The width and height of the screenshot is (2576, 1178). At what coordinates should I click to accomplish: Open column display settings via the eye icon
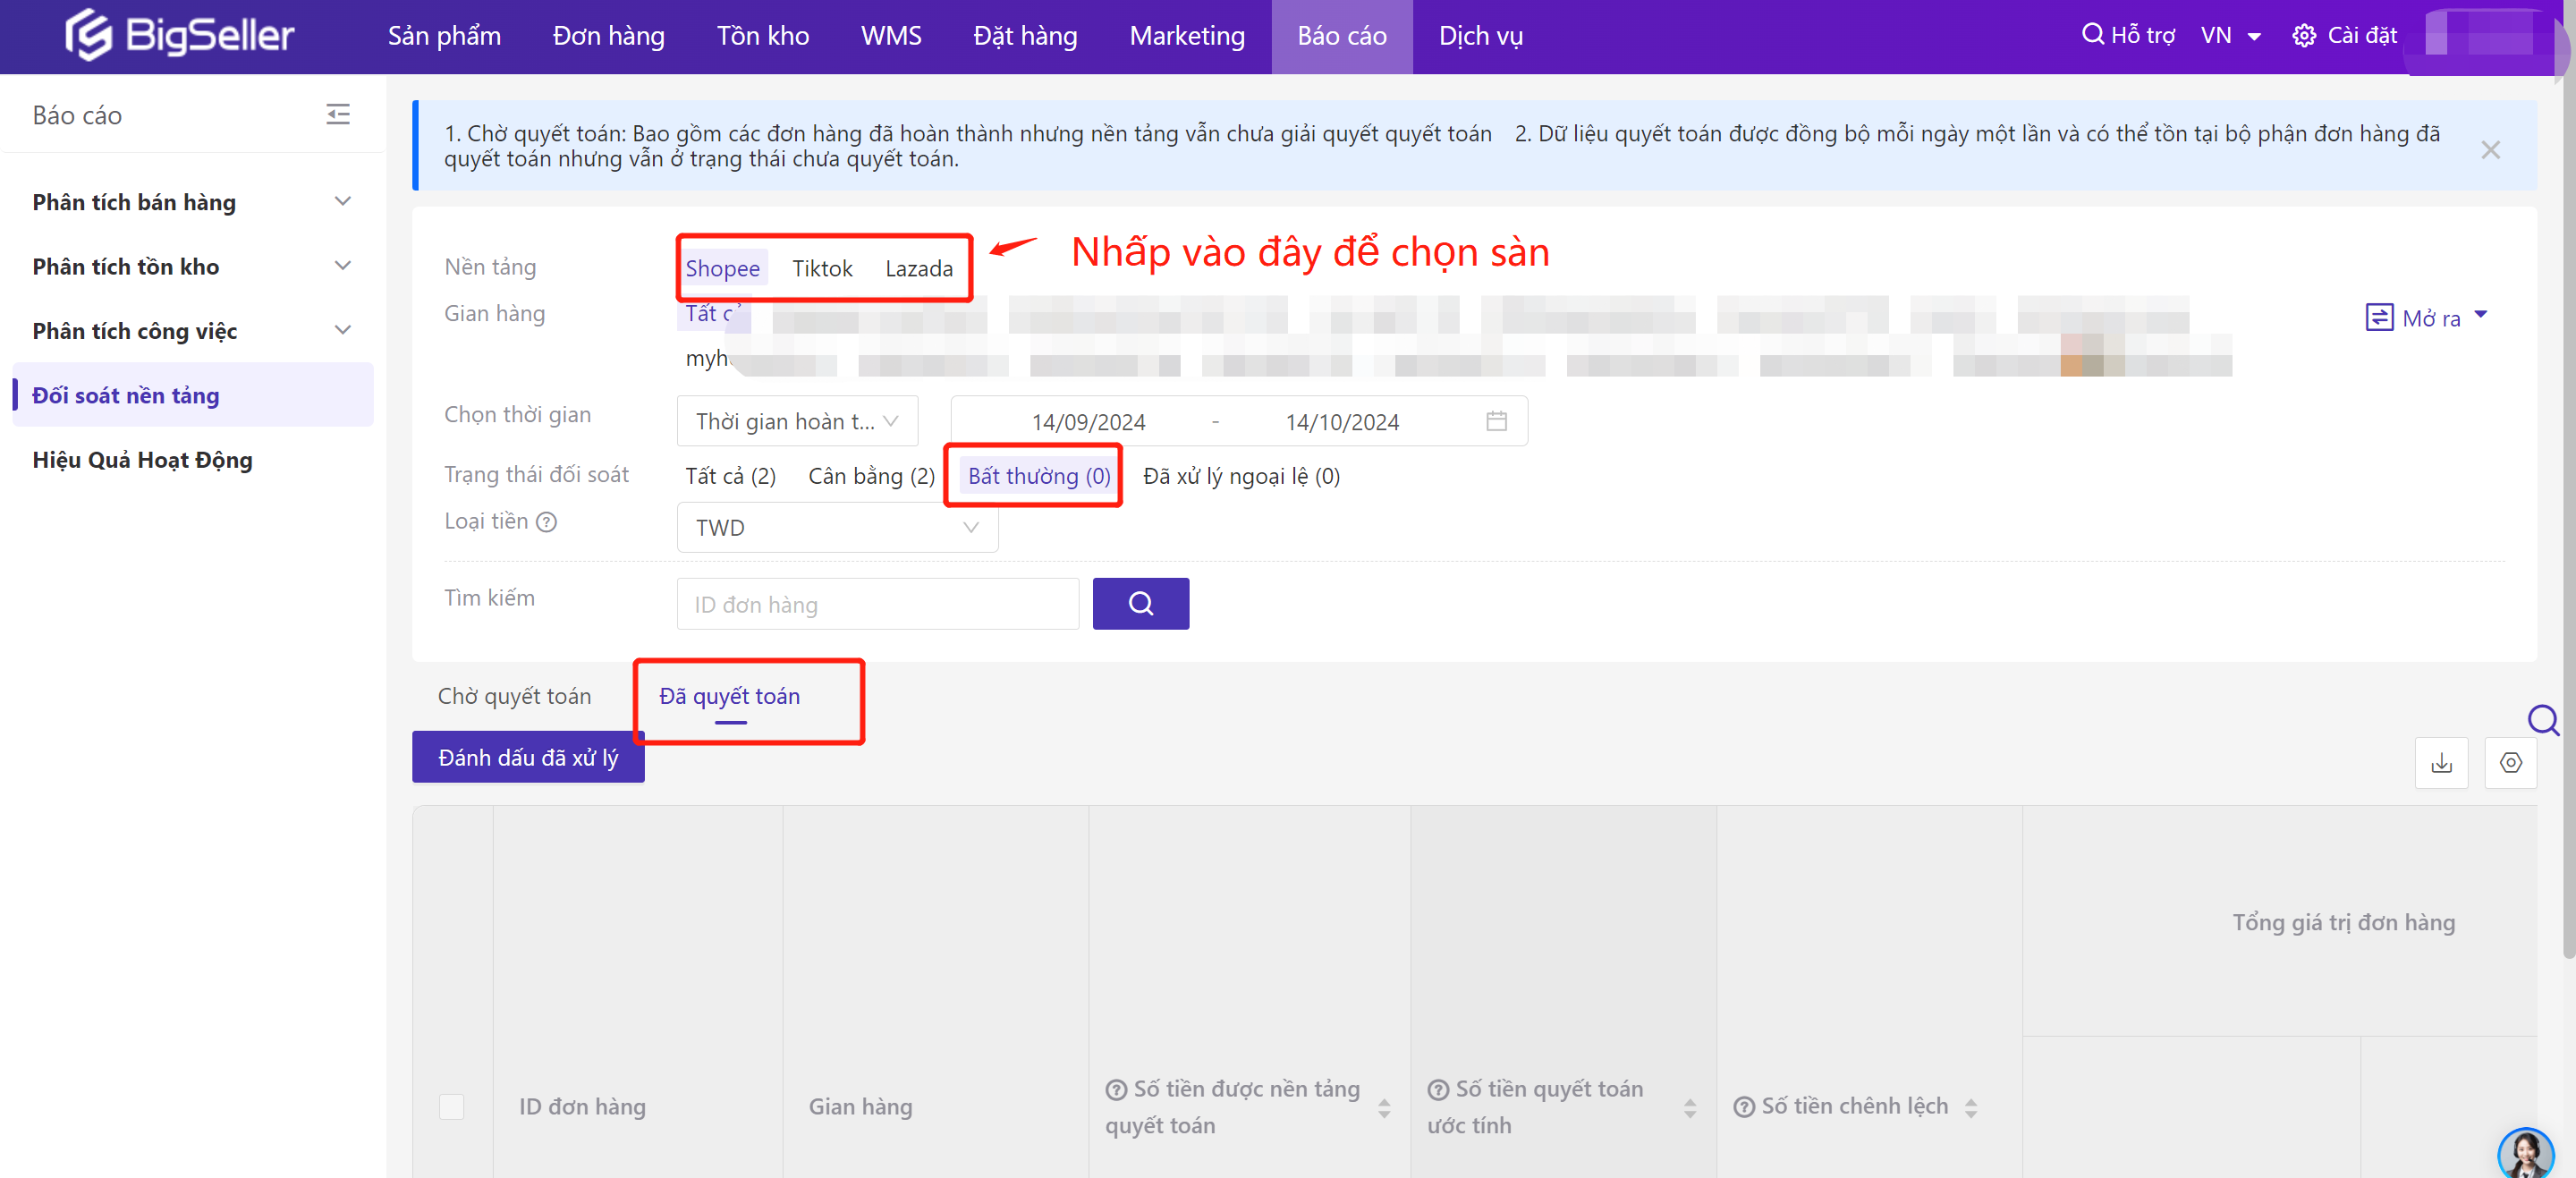[x=2511, y=763]
